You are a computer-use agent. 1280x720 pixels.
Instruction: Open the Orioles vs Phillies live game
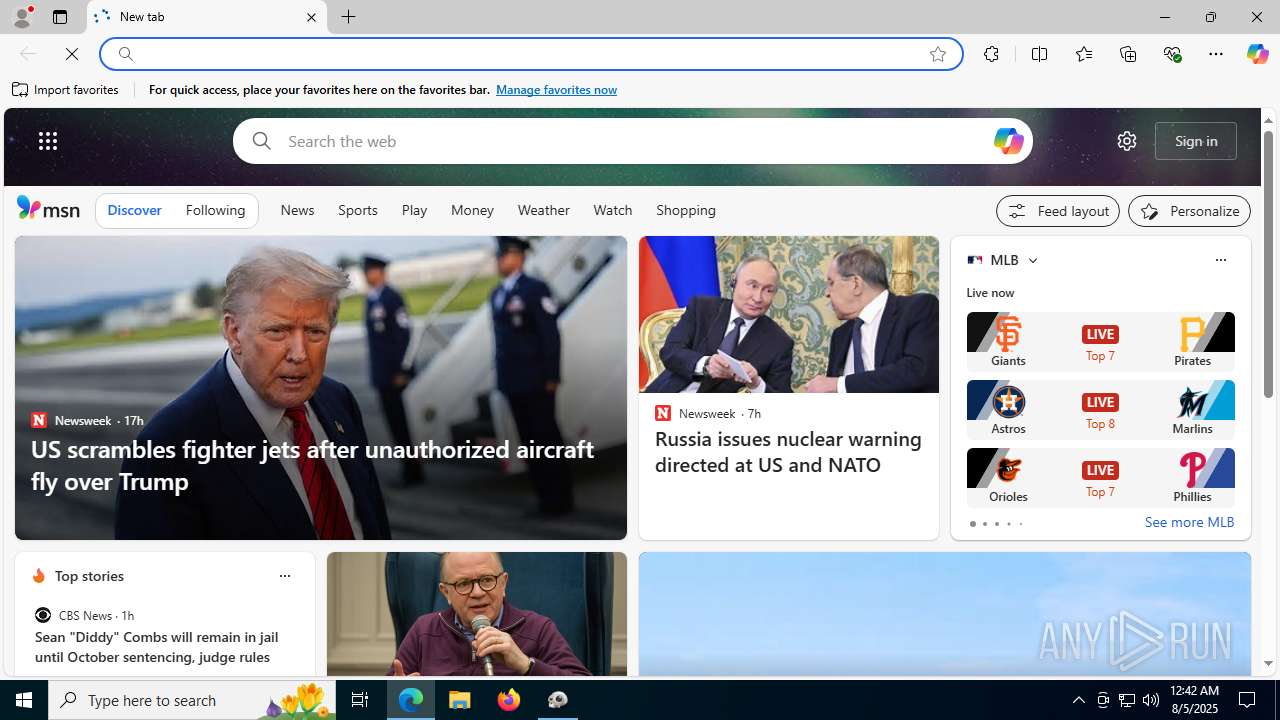point(1101,478)
